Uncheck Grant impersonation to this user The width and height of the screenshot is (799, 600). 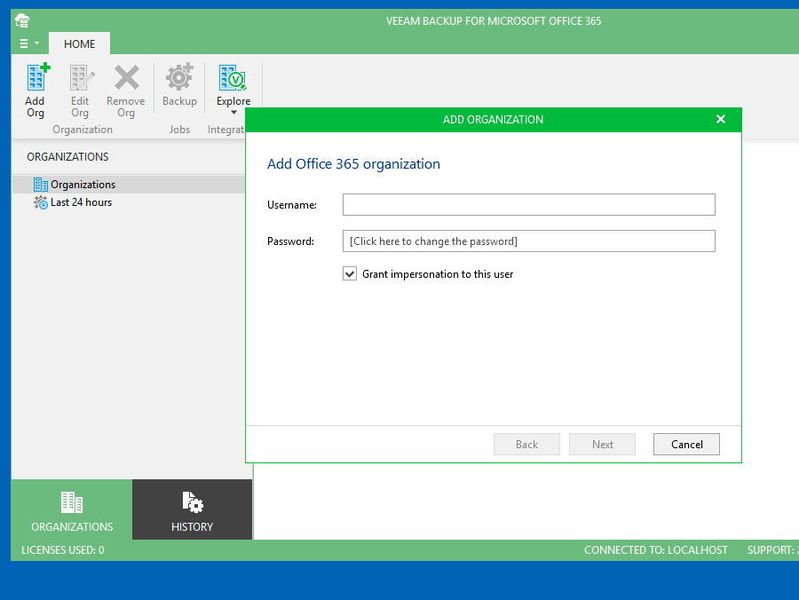[350, 274]
